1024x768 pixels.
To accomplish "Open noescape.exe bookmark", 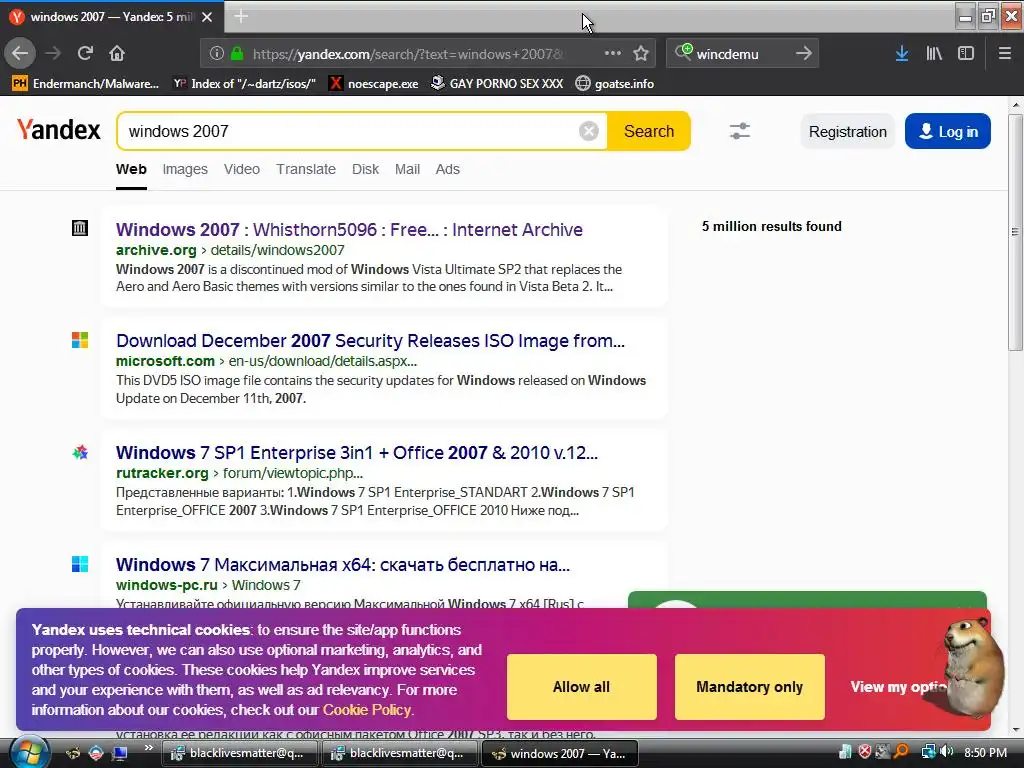I will [x=374, y=84].
